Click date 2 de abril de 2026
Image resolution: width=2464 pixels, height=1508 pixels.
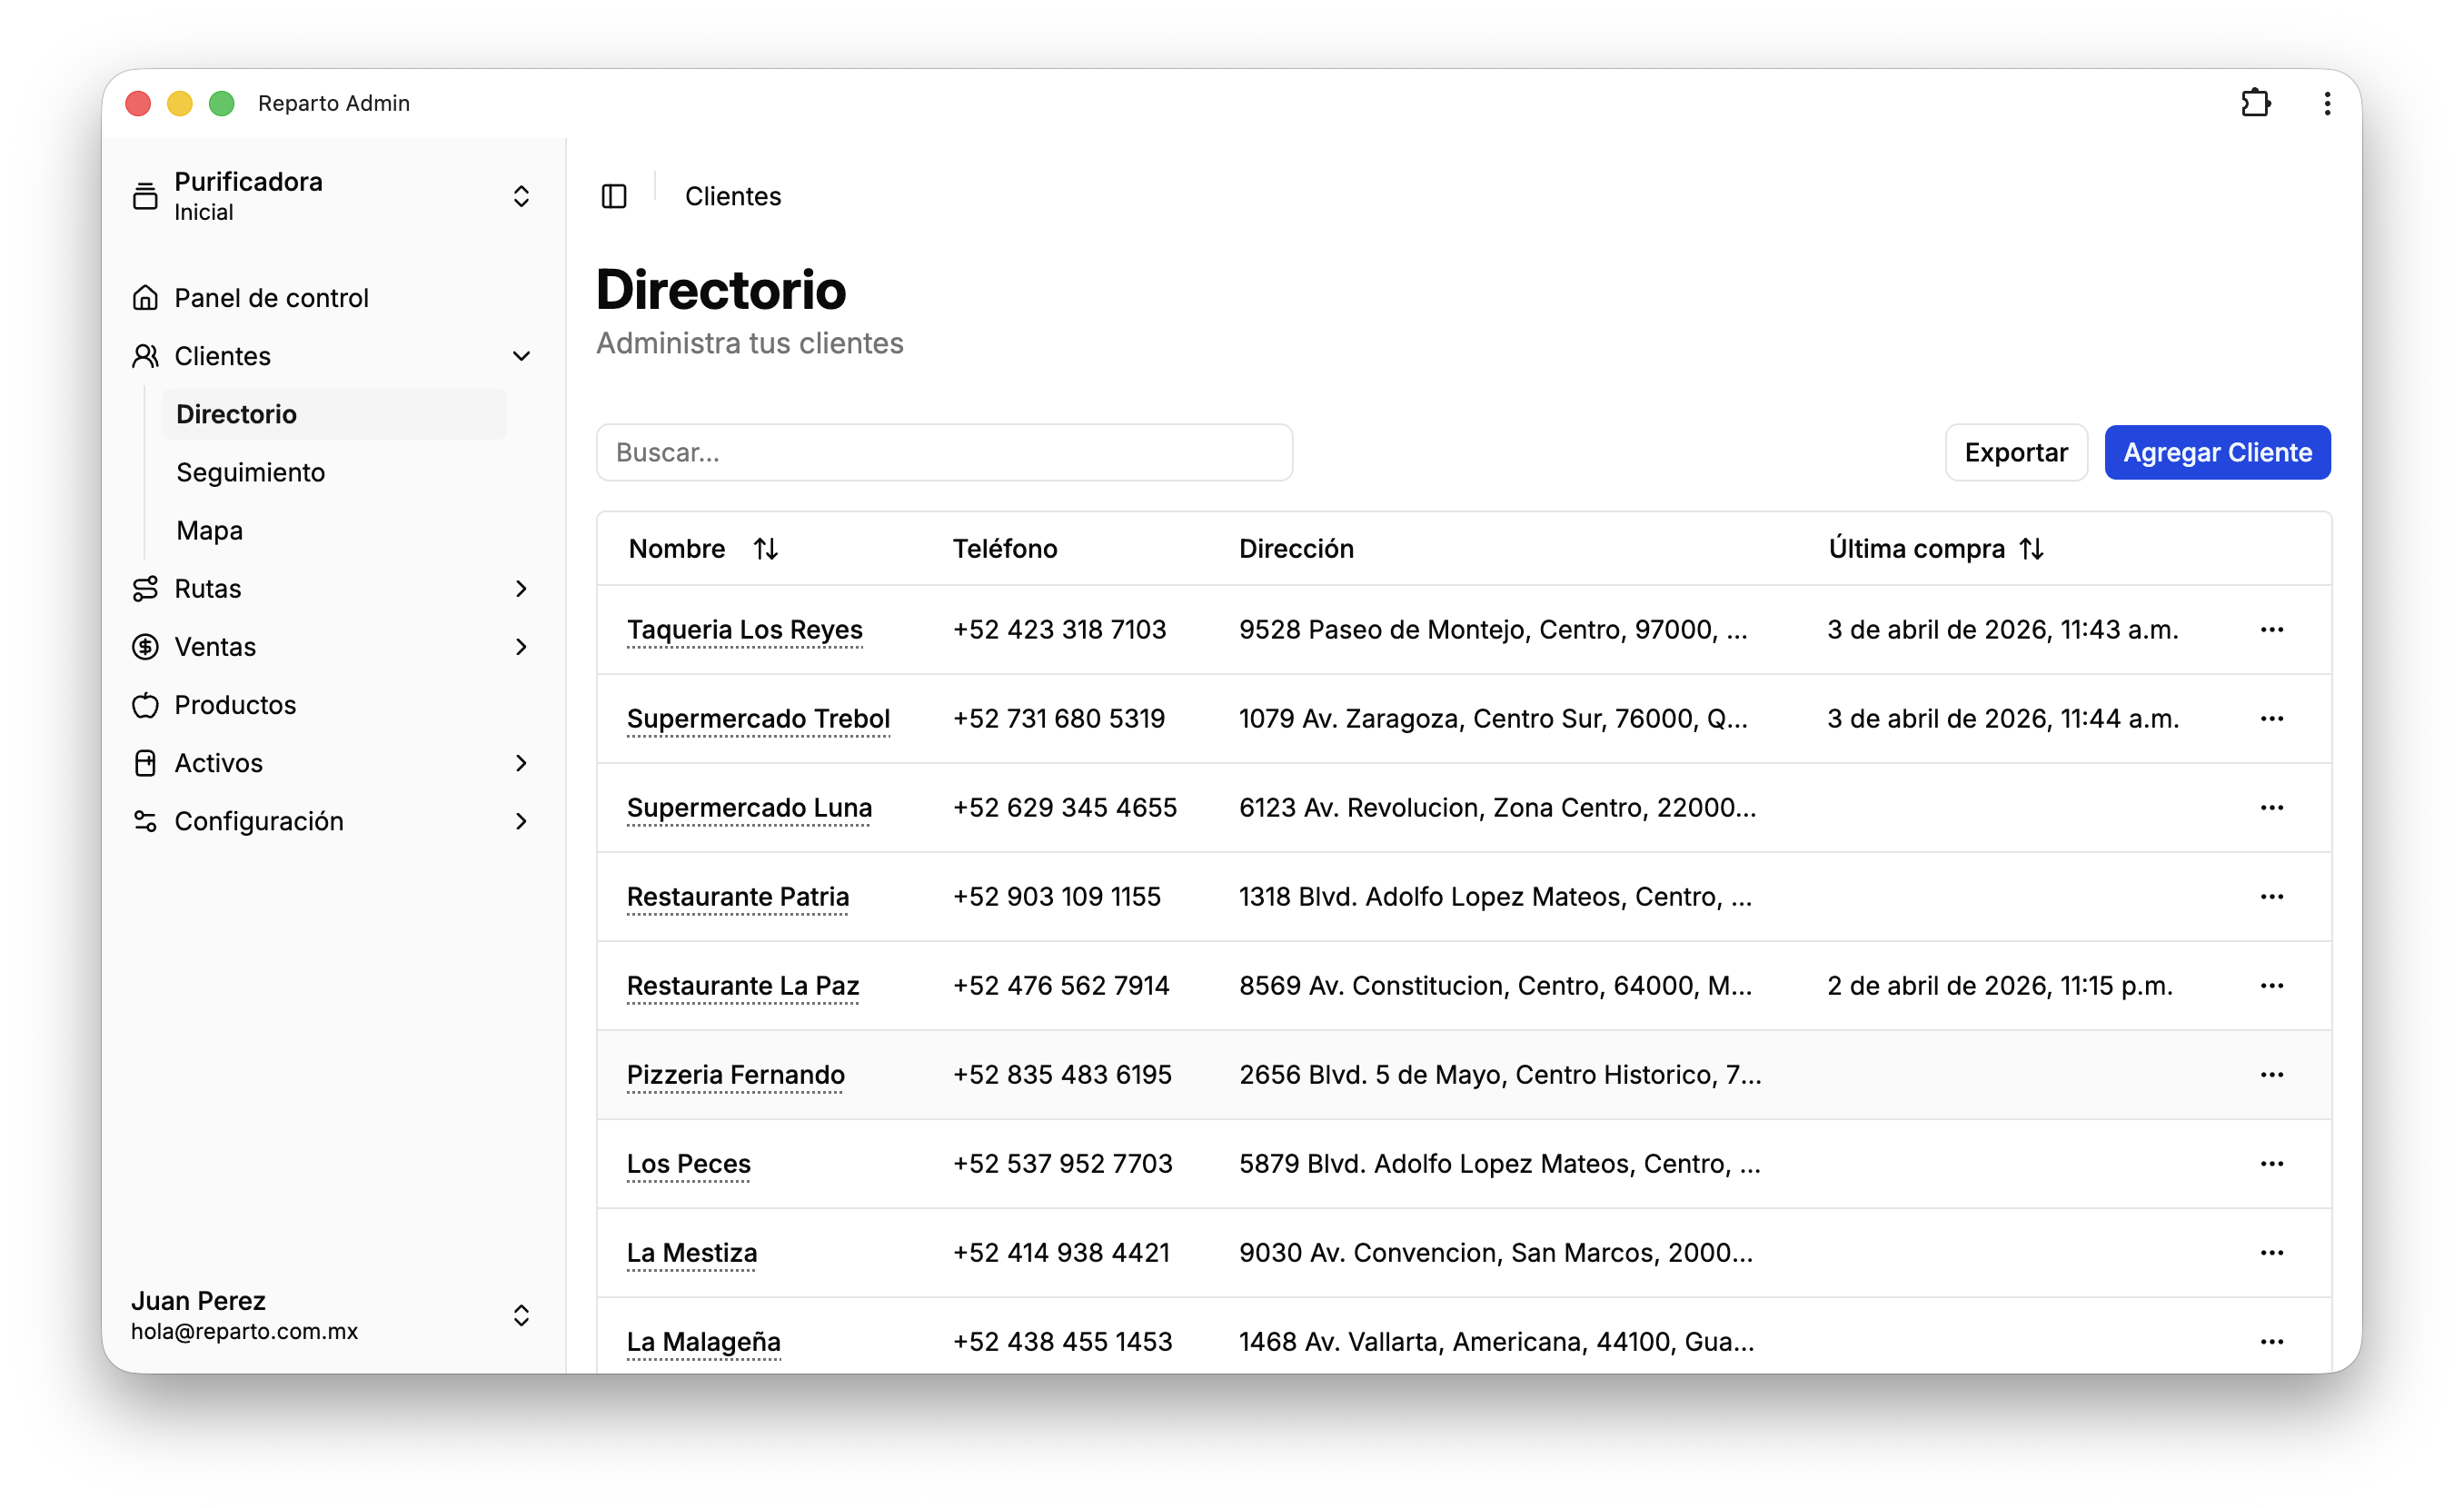pos(2000,986)
